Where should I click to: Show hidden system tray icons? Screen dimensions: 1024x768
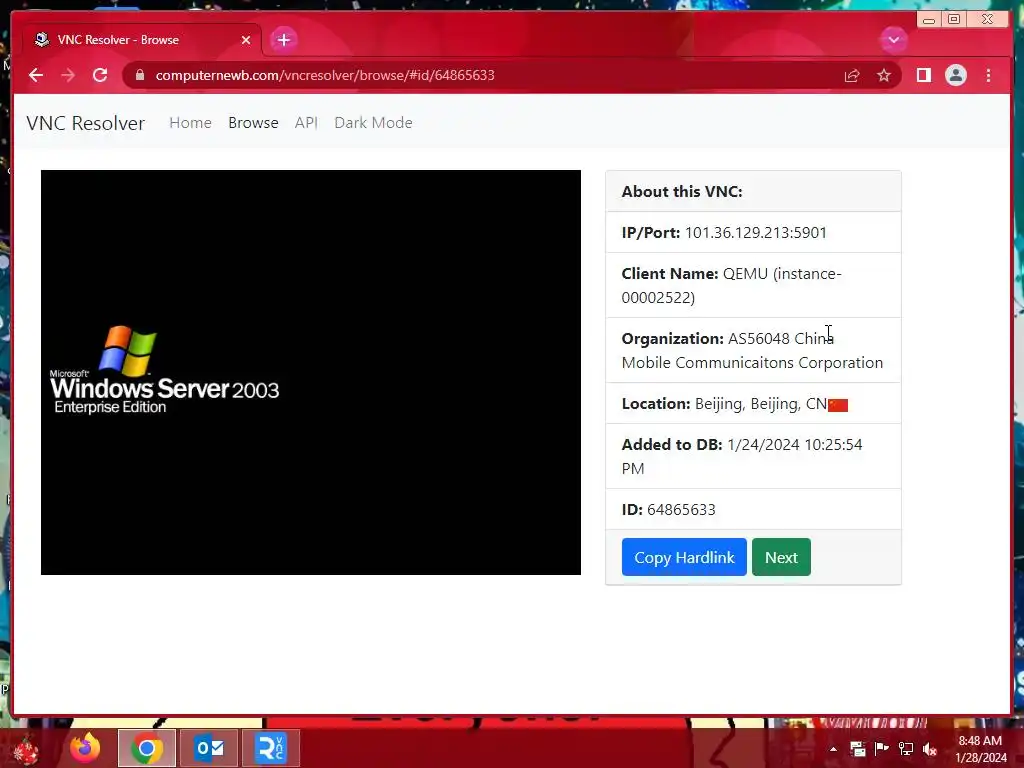pos(833,749)
